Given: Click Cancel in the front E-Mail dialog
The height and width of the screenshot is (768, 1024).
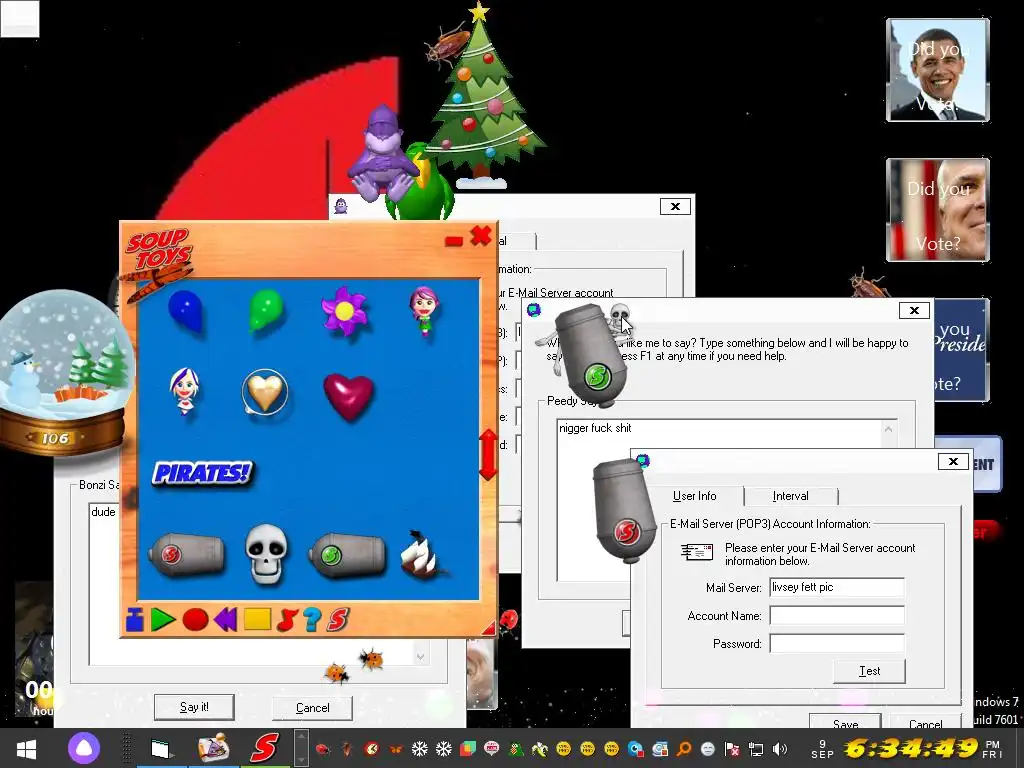Looking at the screenshot, I should pyautogui.click(x=925, y=722).
